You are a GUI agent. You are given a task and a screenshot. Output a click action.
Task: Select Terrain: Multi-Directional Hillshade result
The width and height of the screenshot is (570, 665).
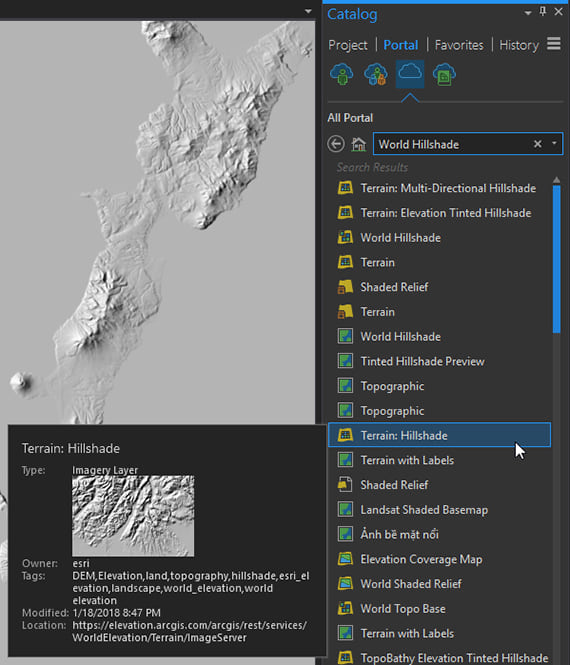[448, 188]
